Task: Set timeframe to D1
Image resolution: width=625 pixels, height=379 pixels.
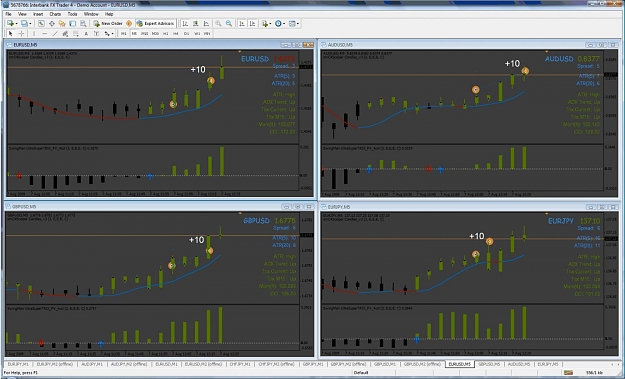Action: (x=186, y=33)
